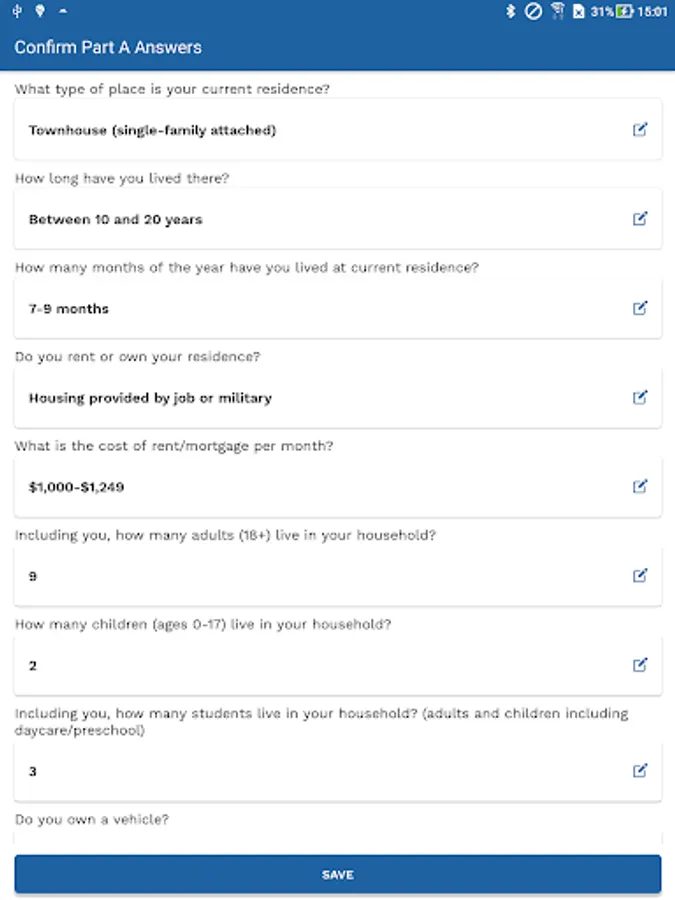Tap the children count field showing 2
Screen dimensions: 675x900
300,666
